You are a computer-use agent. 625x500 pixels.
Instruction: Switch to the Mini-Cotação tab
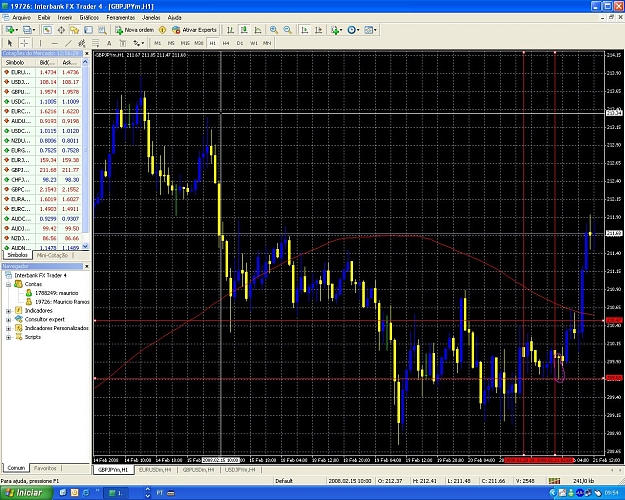(x=52, y=255)
